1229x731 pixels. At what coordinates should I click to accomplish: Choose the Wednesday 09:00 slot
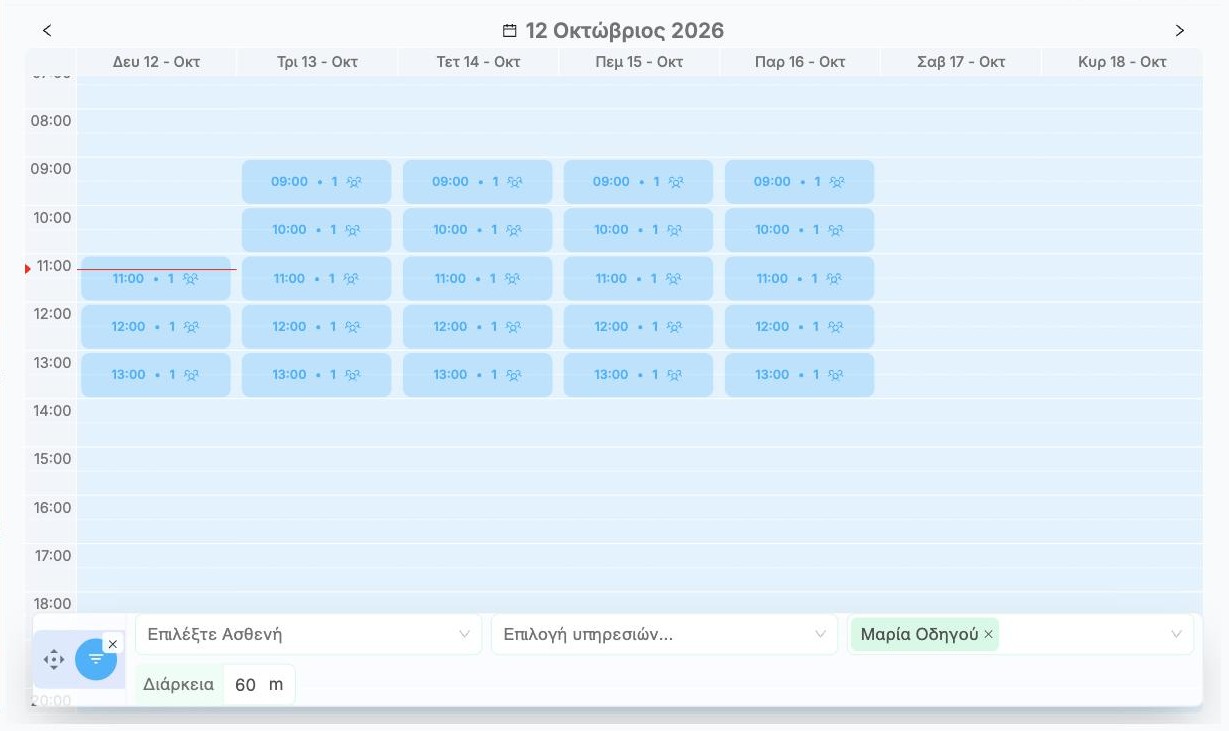(478, 182)
